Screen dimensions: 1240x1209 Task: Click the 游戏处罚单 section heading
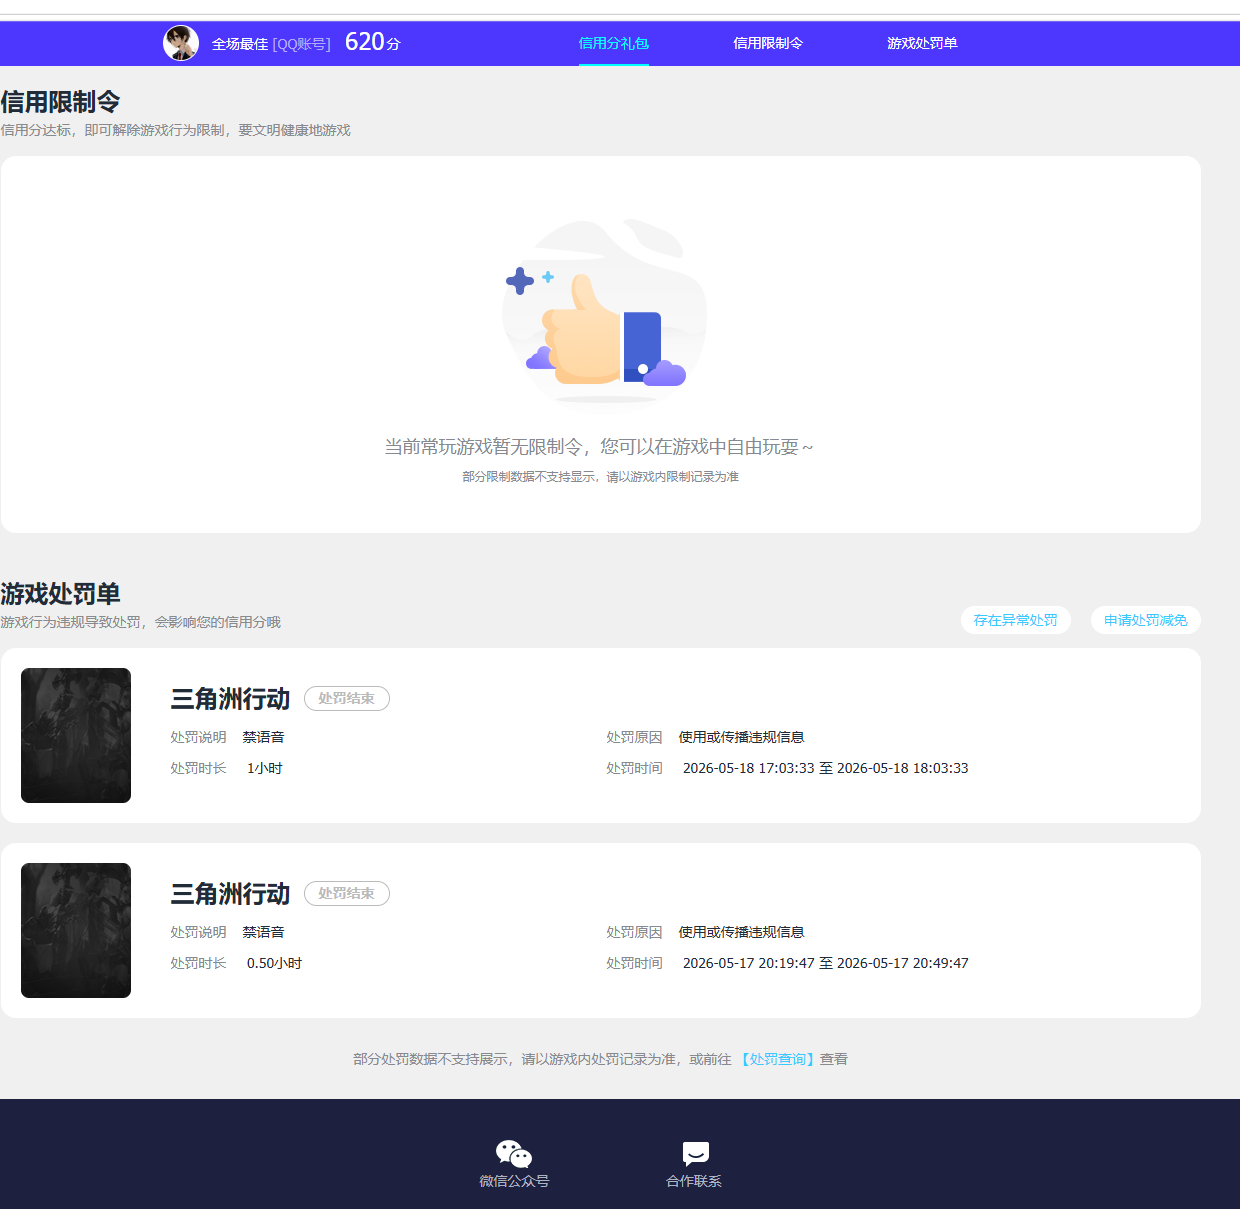(x=60, y=594)
